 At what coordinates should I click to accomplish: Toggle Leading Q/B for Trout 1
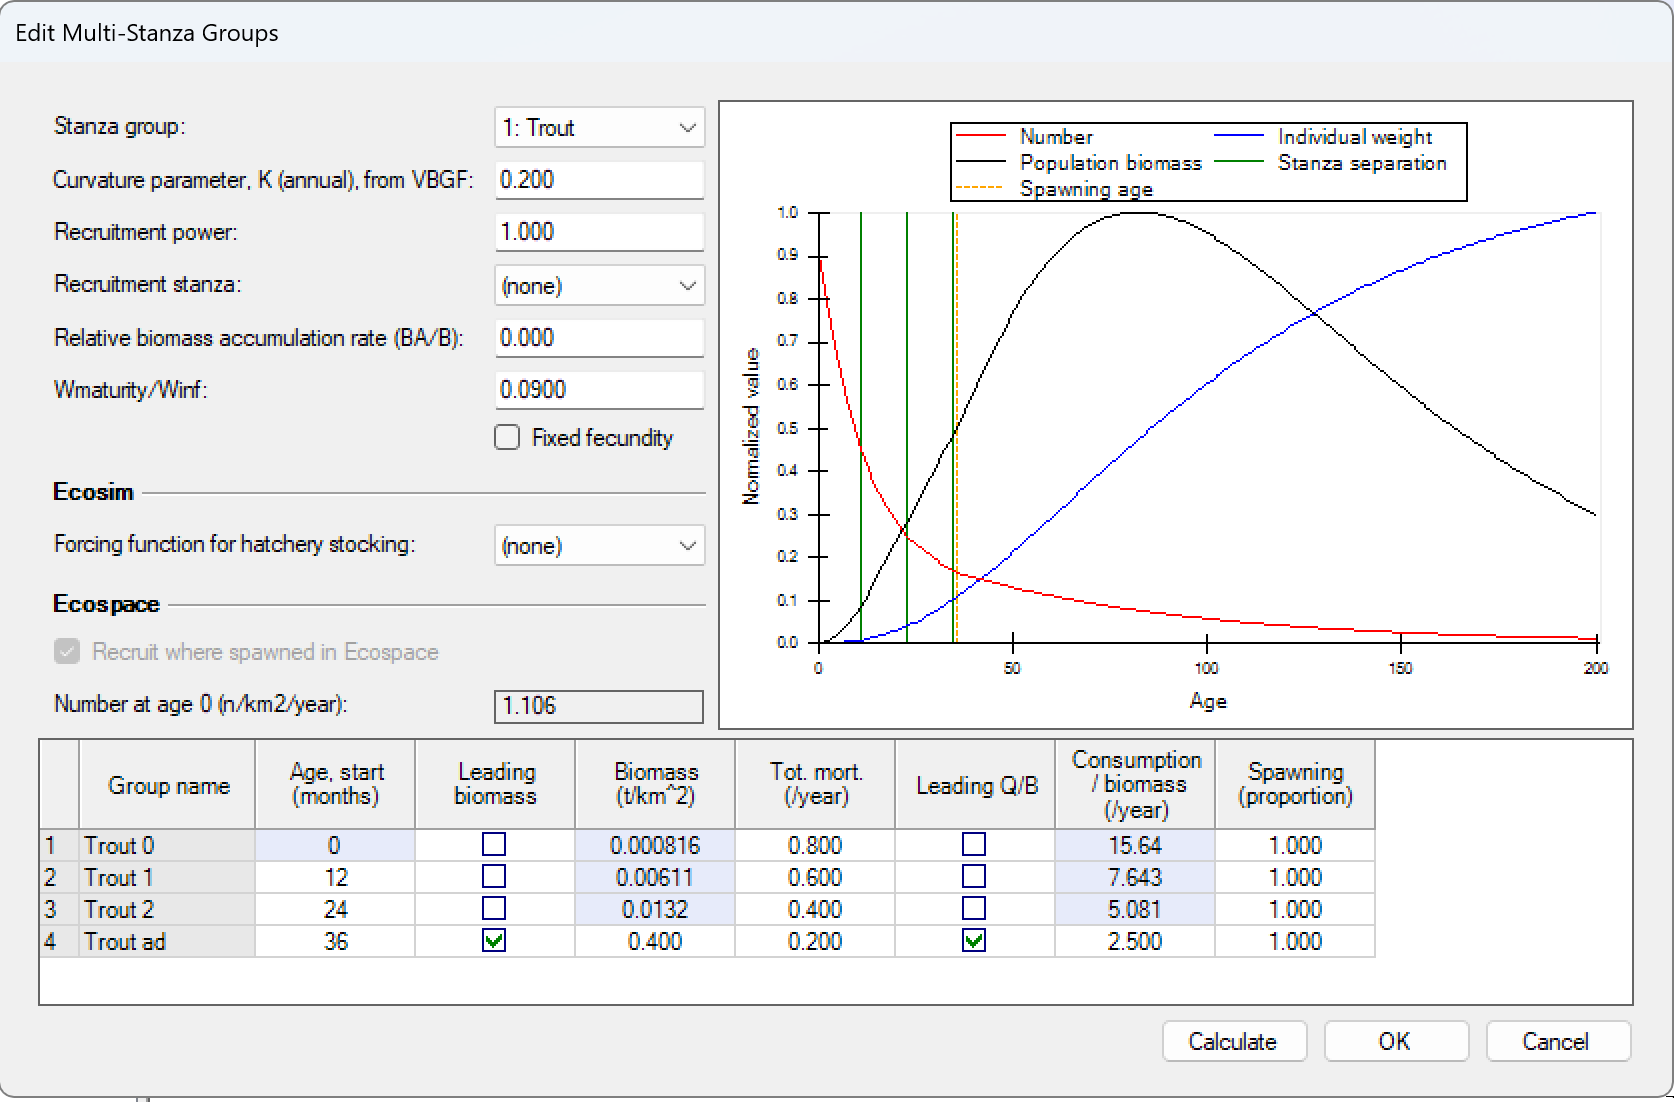973,877
